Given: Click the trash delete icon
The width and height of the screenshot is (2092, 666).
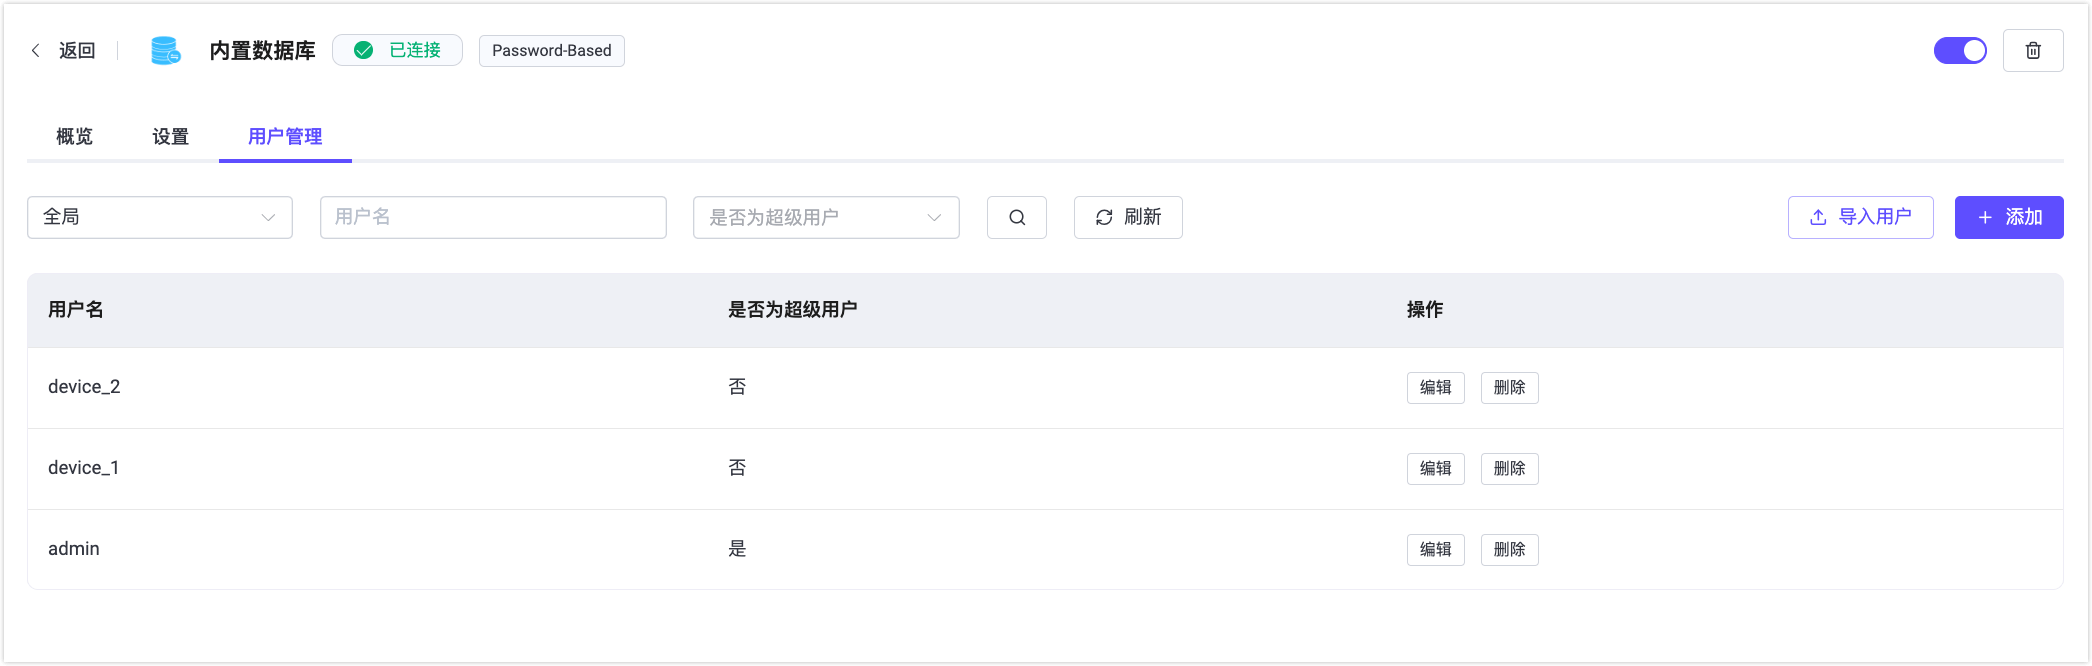Looking at the screenshot, I should click(x=2033, y=51).
